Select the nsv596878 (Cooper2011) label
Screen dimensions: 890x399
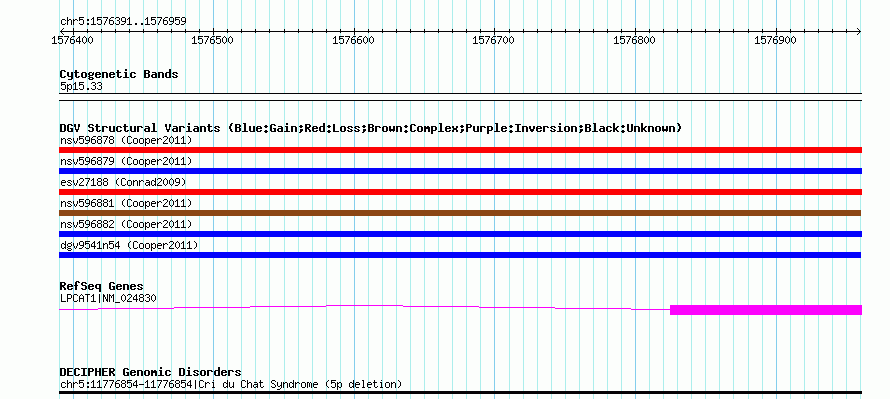pos(126,140)
